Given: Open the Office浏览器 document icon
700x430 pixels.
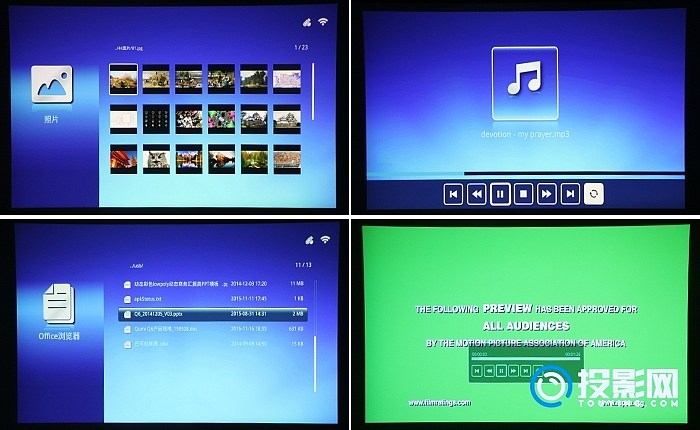Looking at the screenshot, I should click(x=58, y=304).
